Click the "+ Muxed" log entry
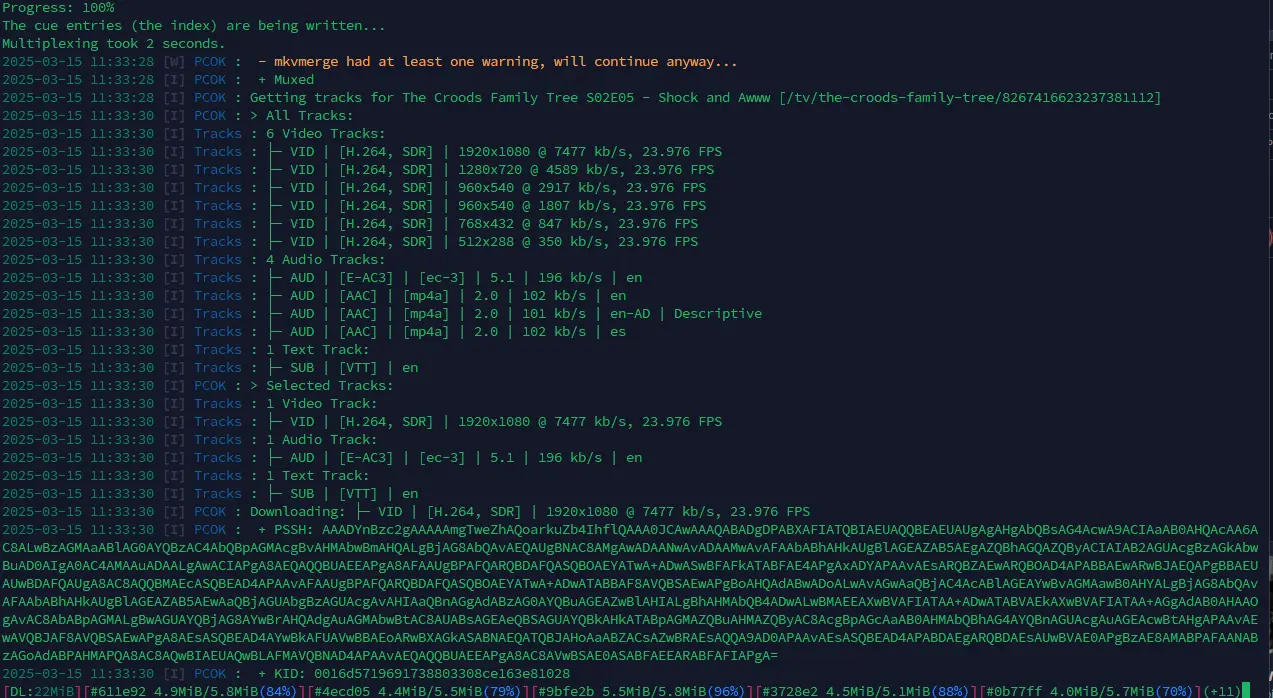Viewport: 1273px width, 698px height. 286,80
